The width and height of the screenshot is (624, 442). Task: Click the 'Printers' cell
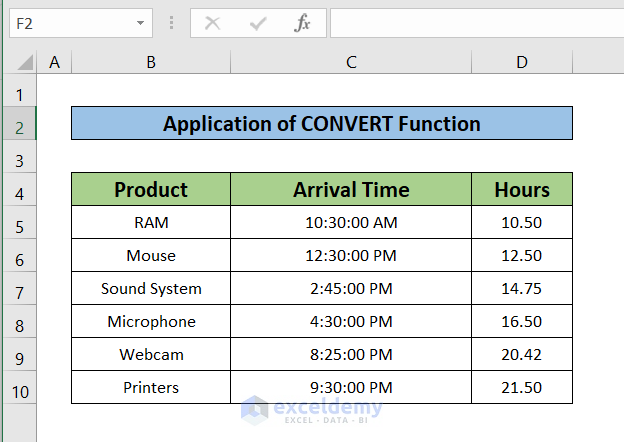pos(151,387)
